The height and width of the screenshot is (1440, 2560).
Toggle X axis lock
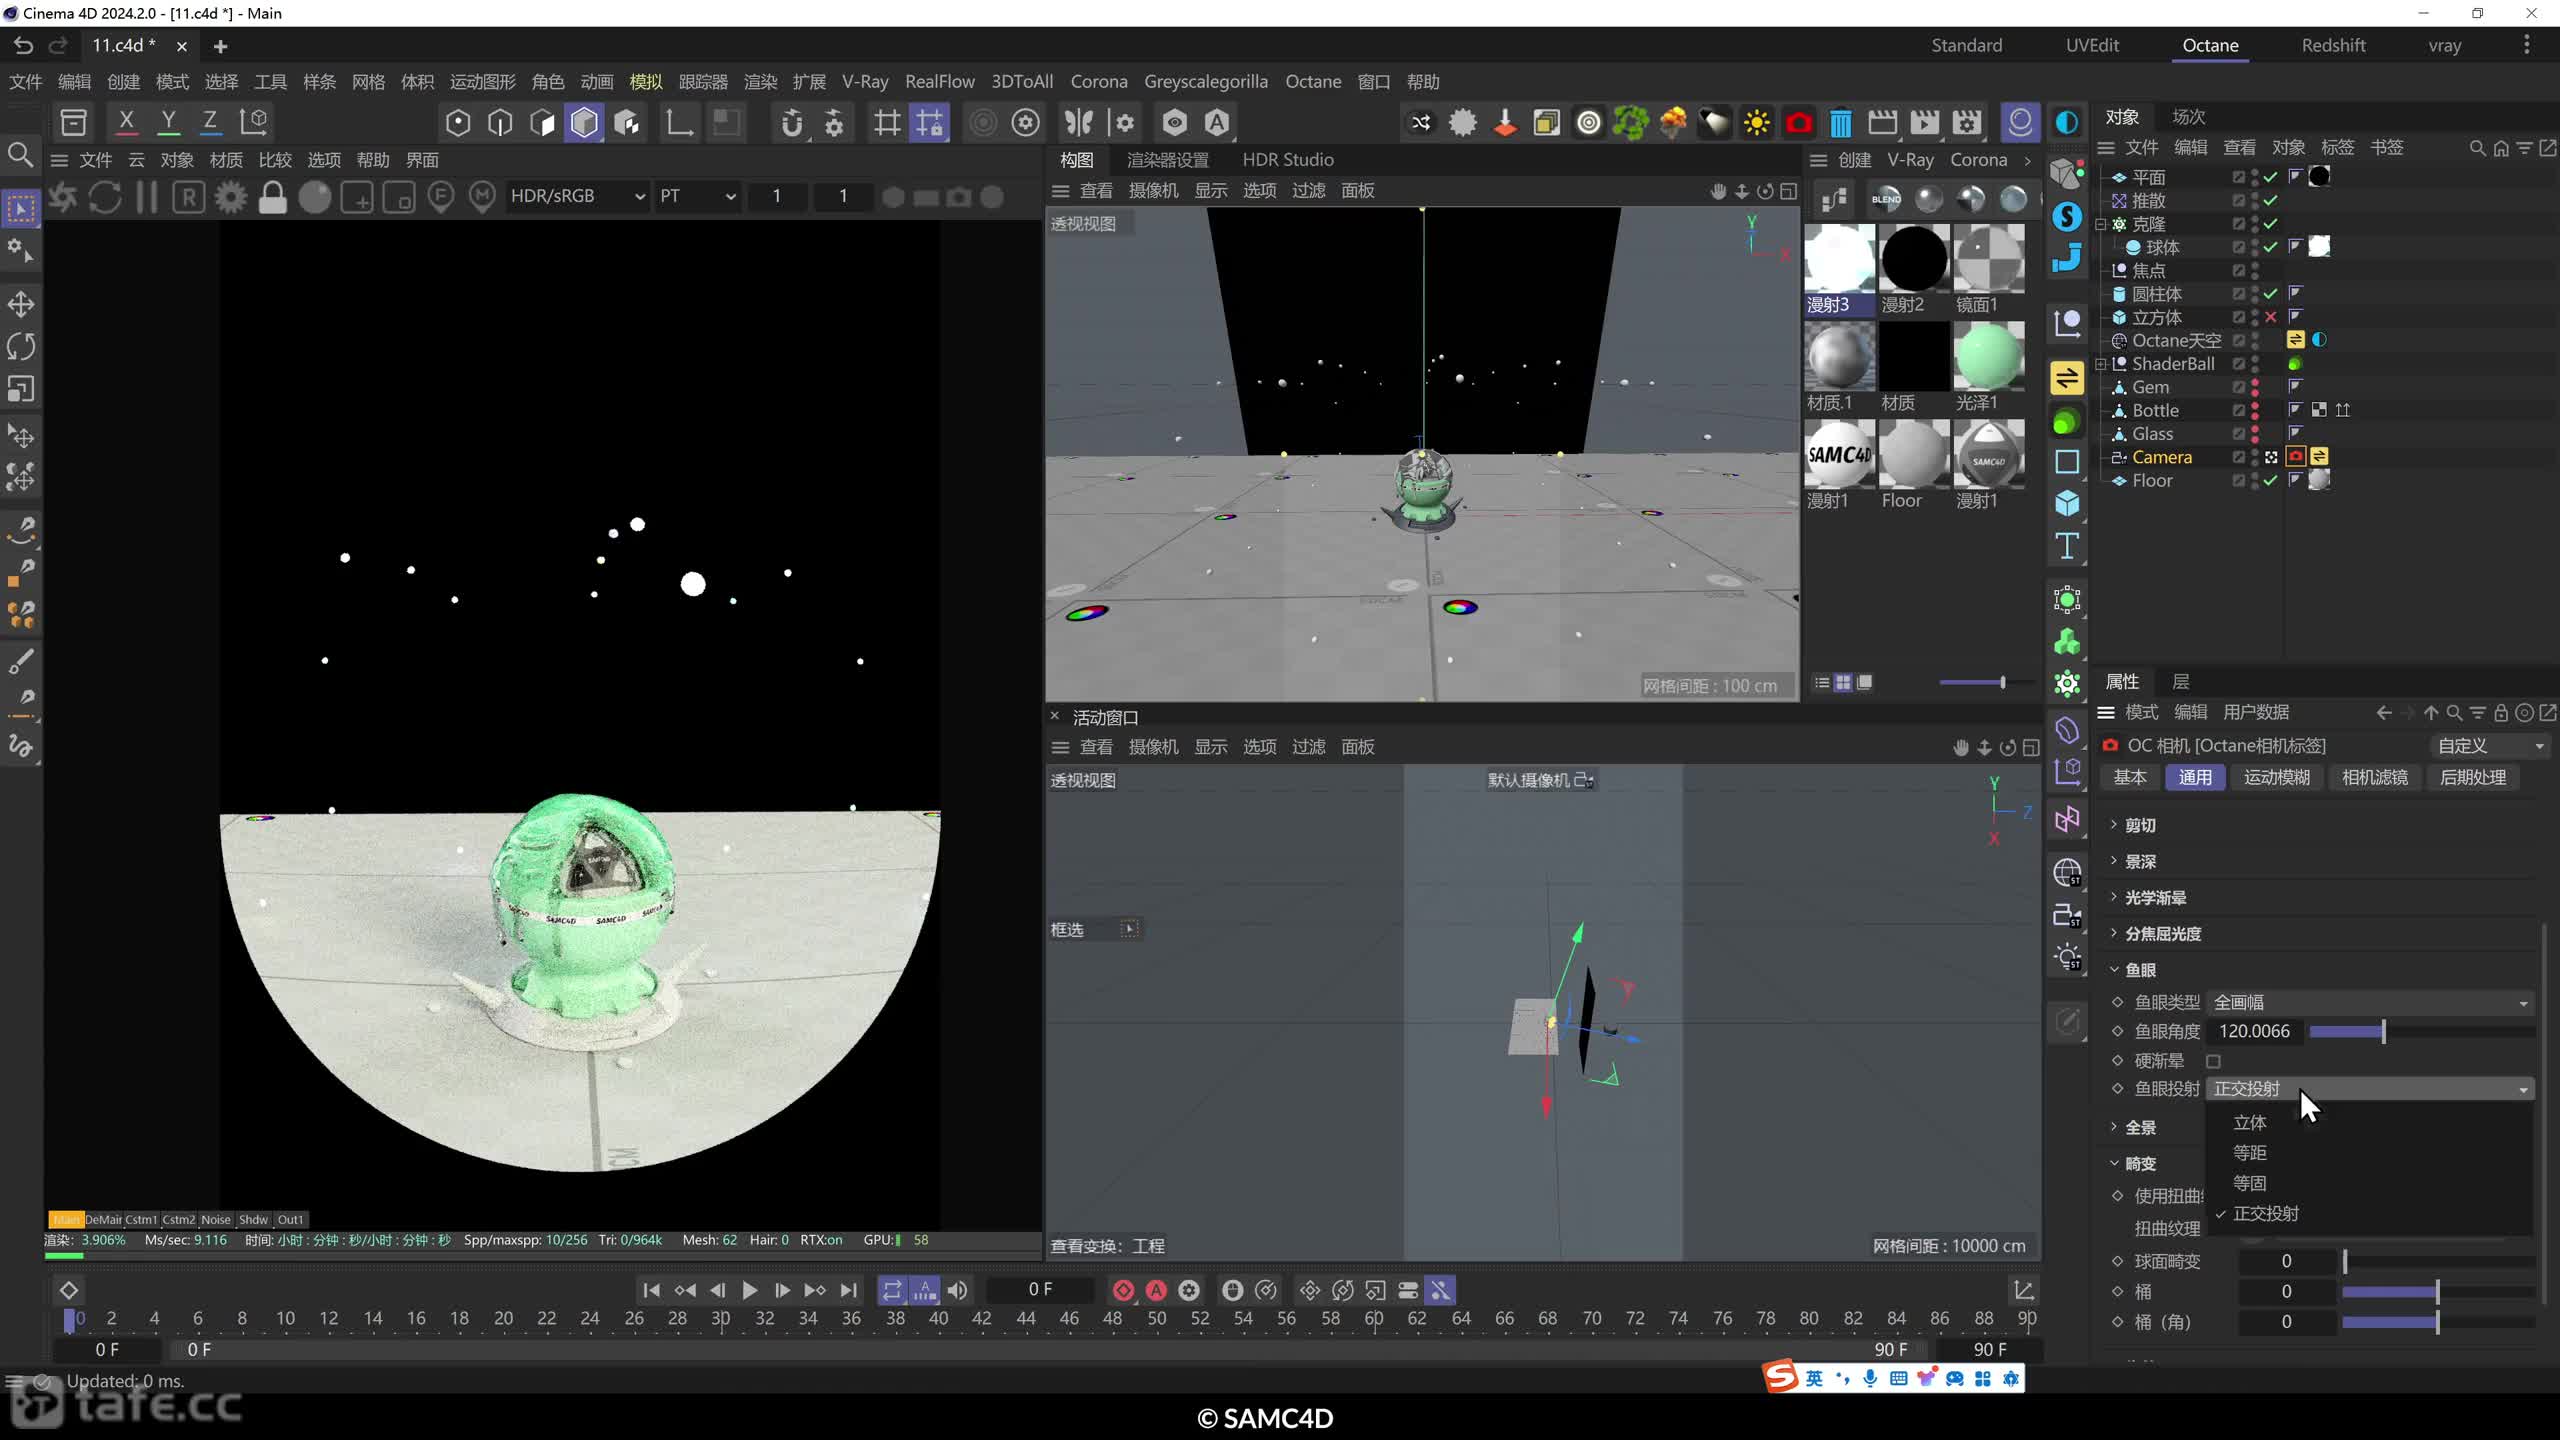click(x=126, y=122)
